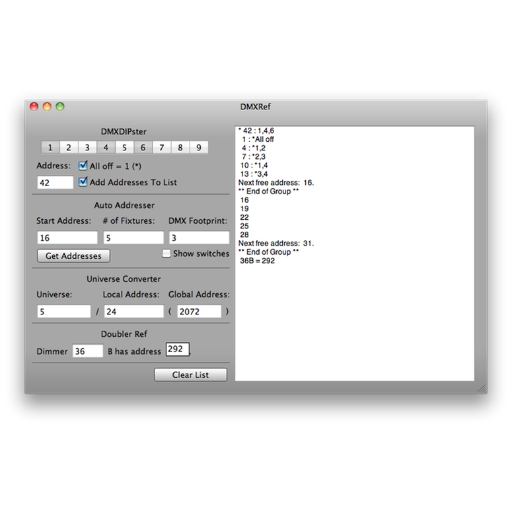Image resolution: width=512 pixels, height=512 pixels.
Task: Select the # of Fixtures input field
Action: pos(133,238)
